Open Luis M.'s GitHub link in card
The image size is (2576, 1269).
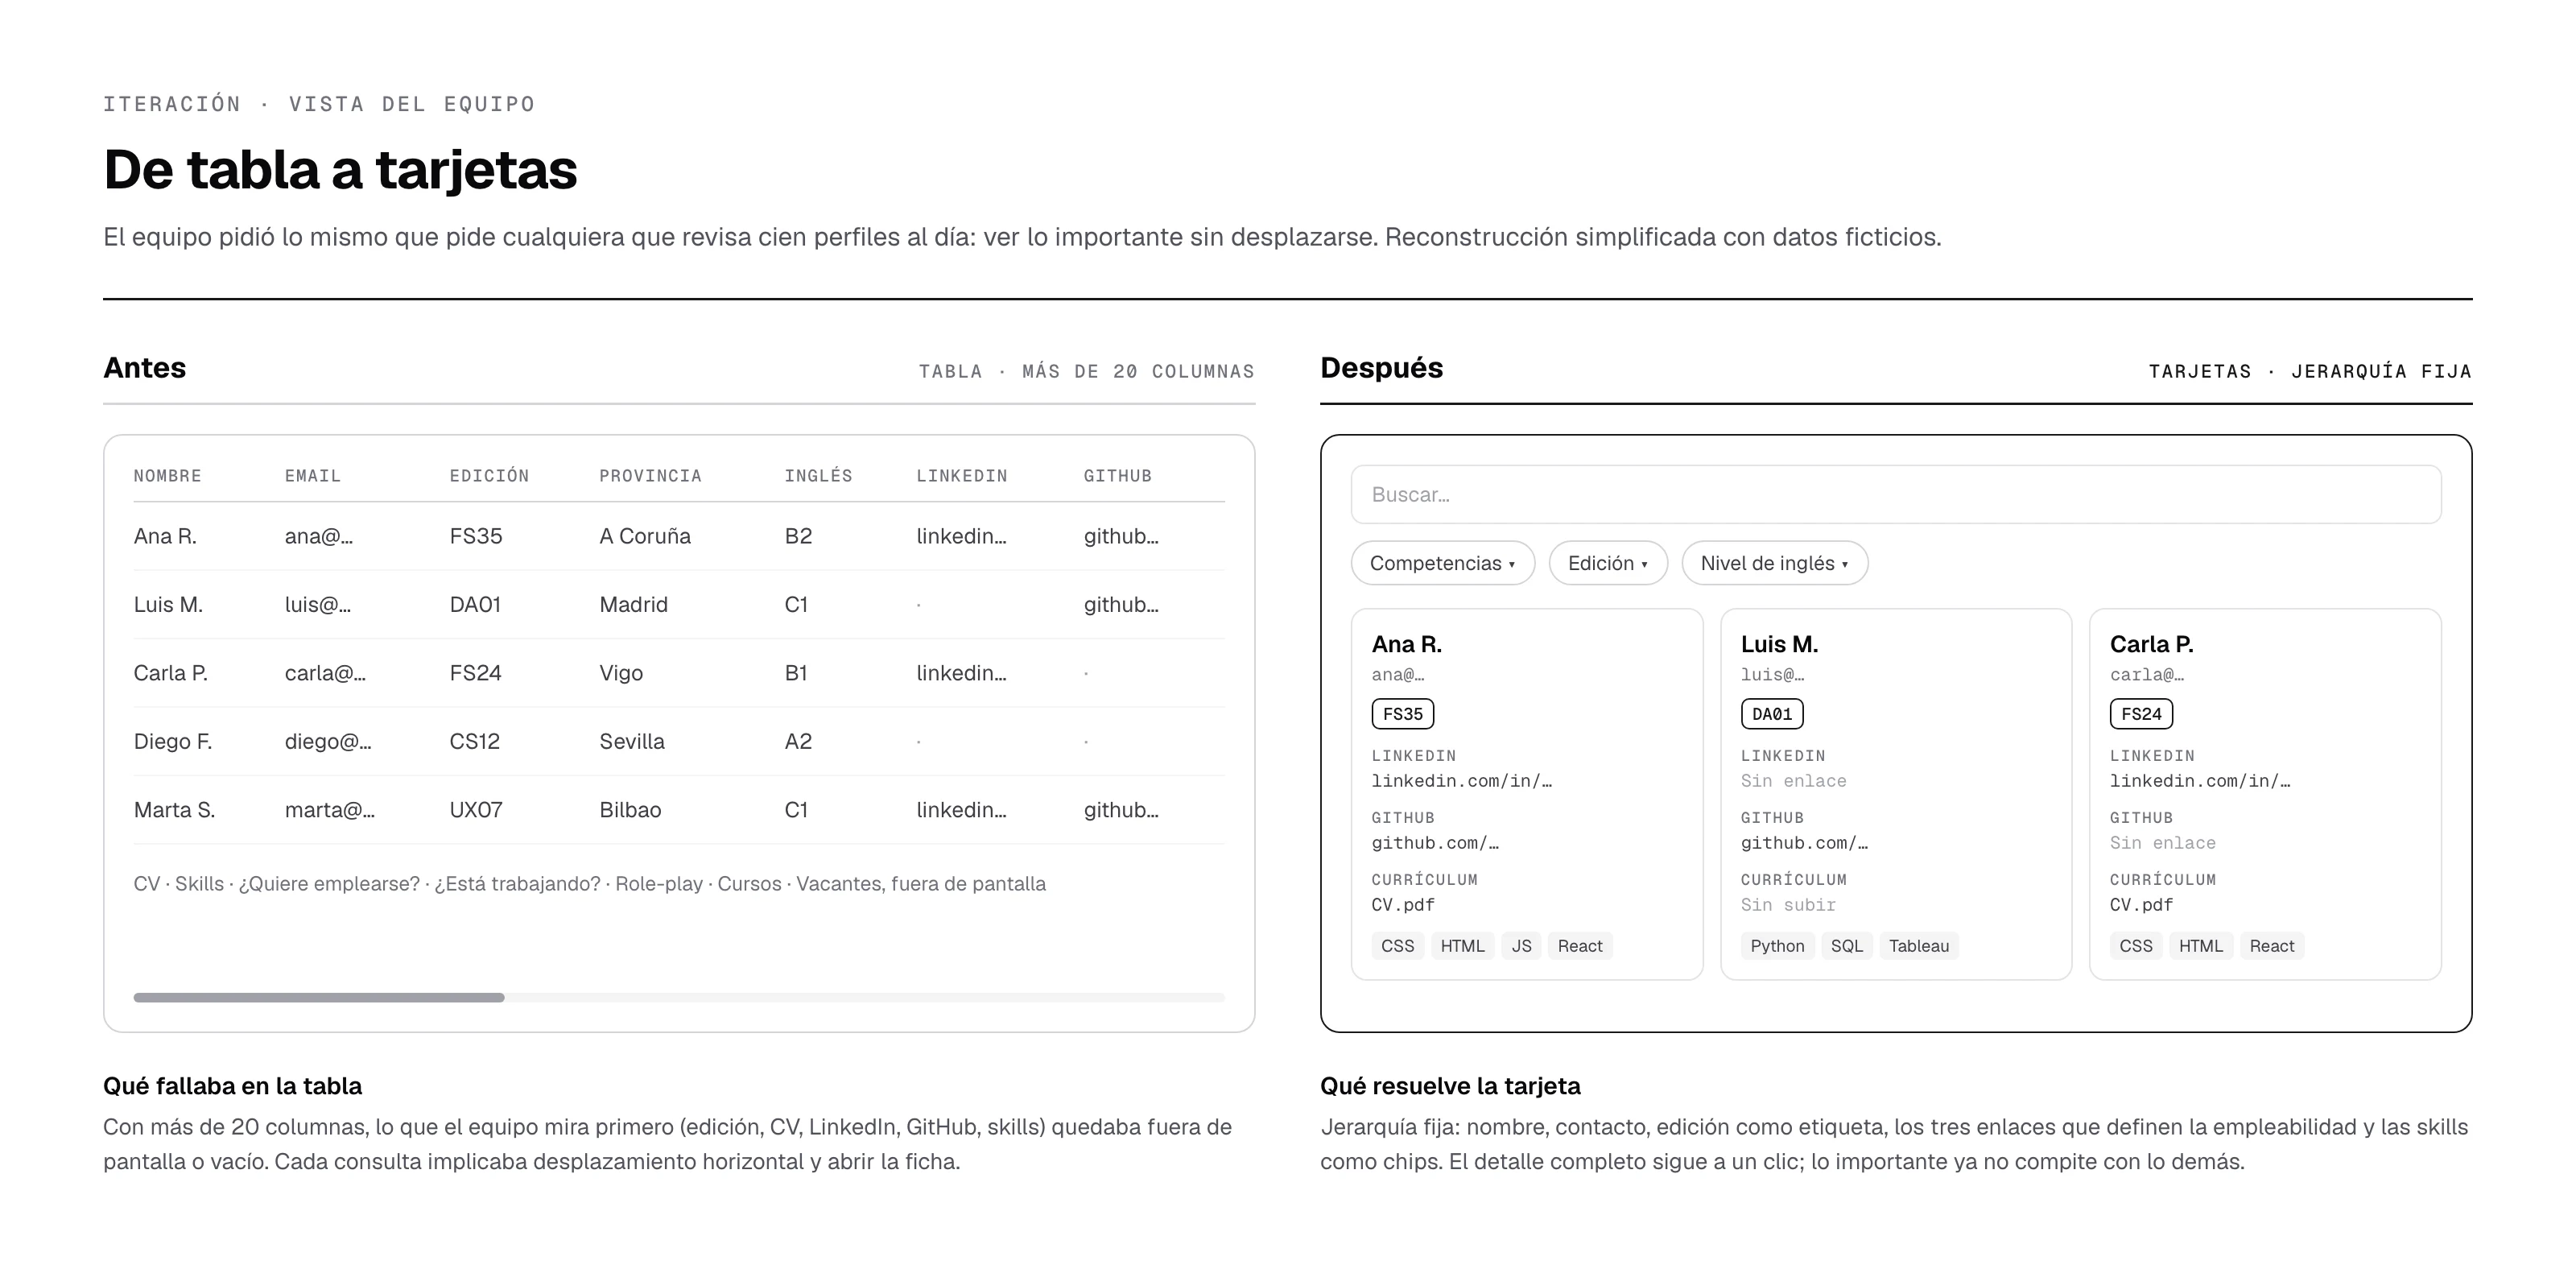click(1804, 843)
